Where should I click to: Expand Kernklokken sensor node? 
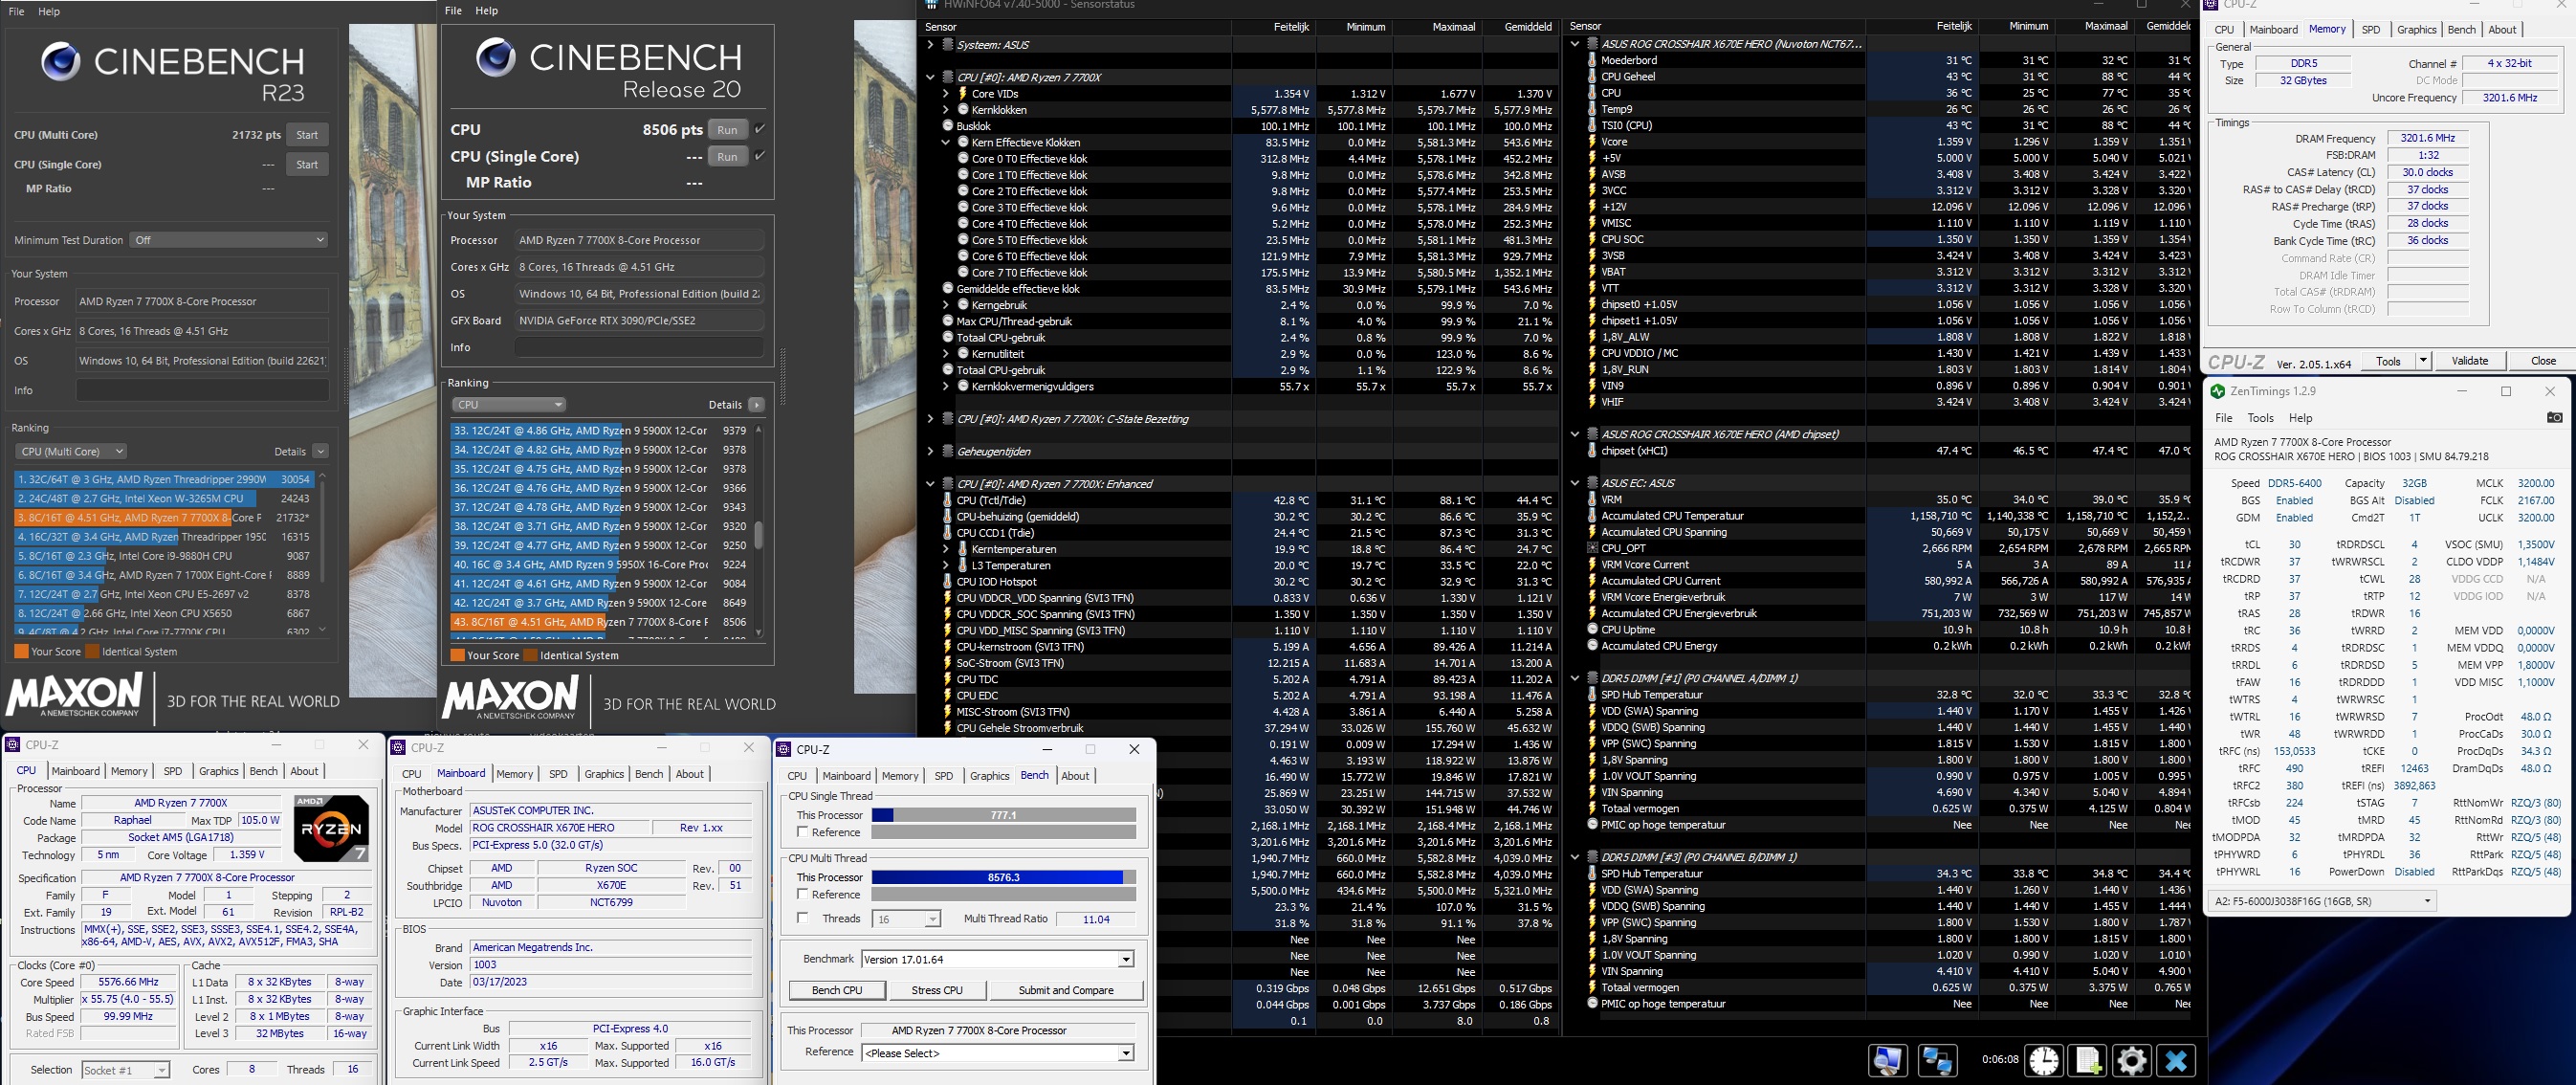click(x=945, y=110)
